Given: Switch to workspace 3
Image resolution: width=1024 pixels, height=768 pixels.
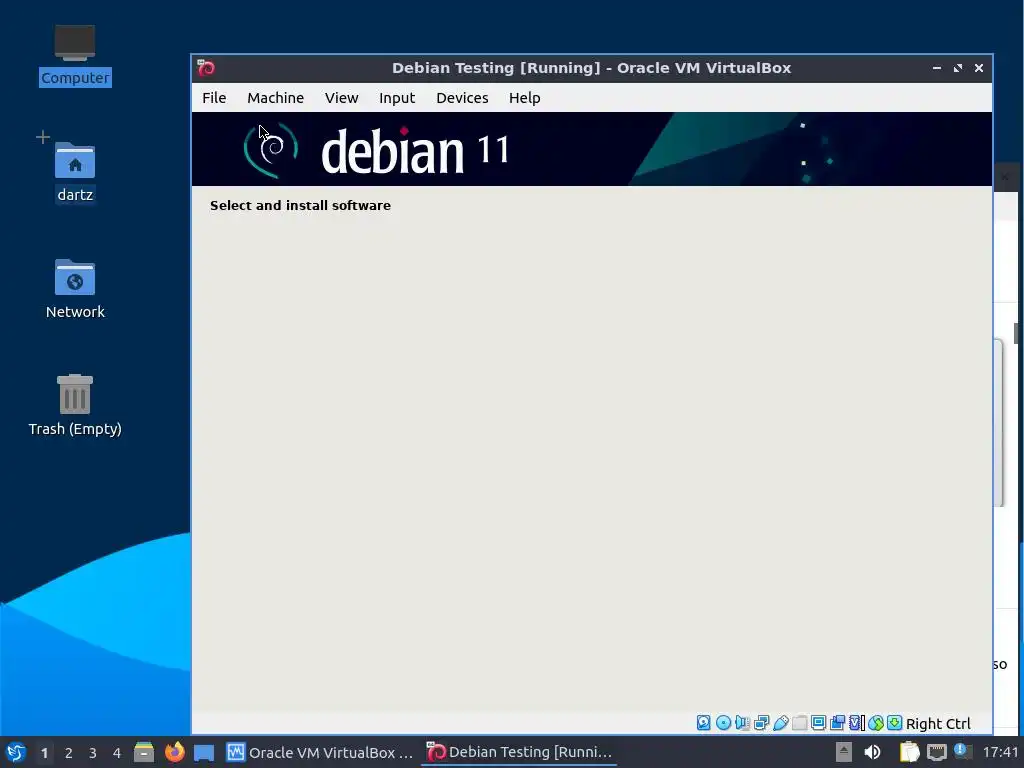Looking at the screenshot, I should [93, 753].
